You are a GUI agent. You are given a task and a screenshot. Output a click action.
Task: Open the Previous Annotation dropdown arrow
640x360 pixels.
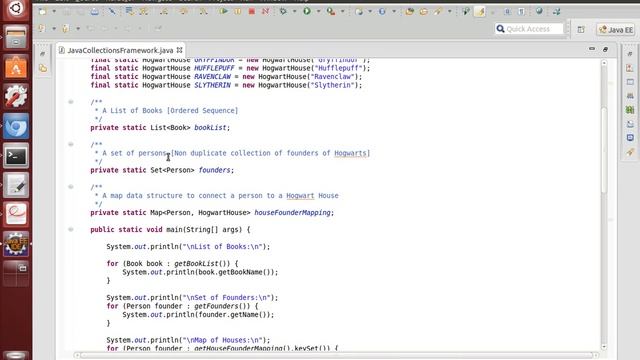coord(78,29)
